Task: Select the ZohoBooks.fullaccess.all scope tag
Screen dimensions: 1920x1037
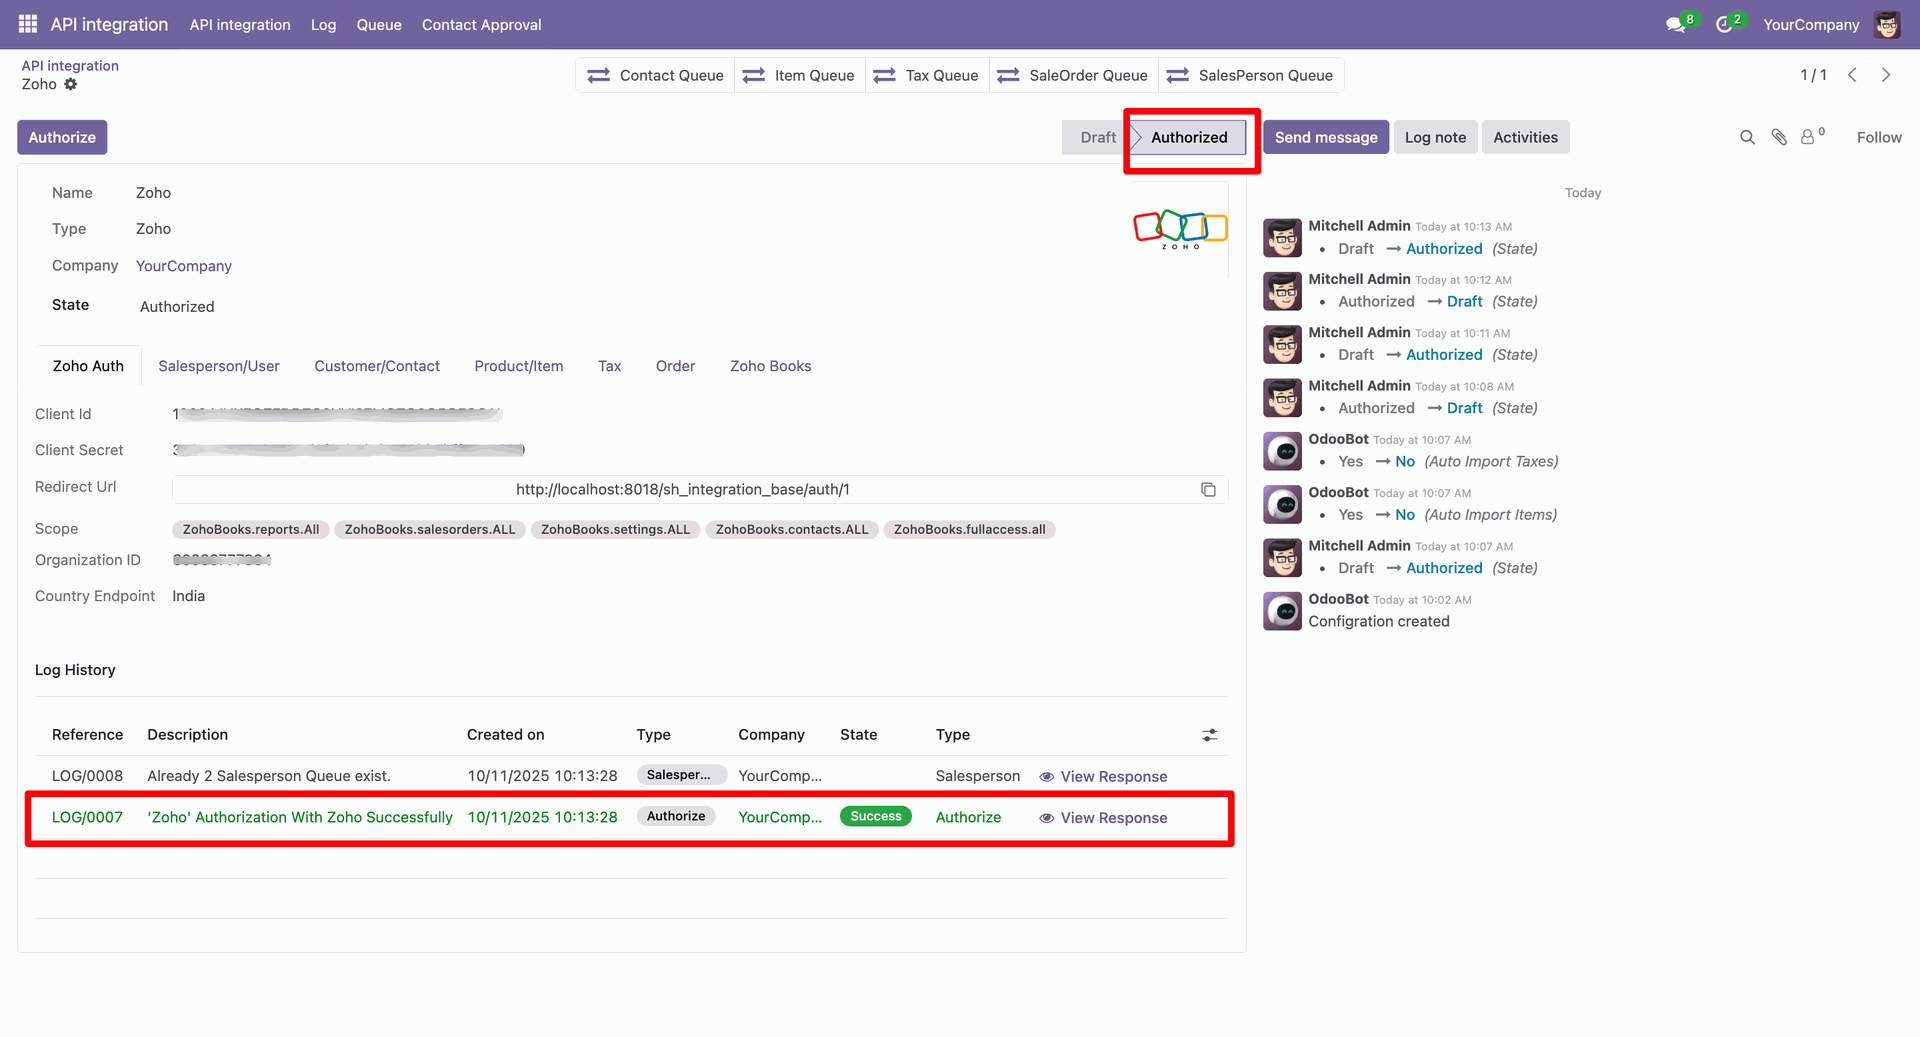Action: pyautogui.click(x=970, y=529)
